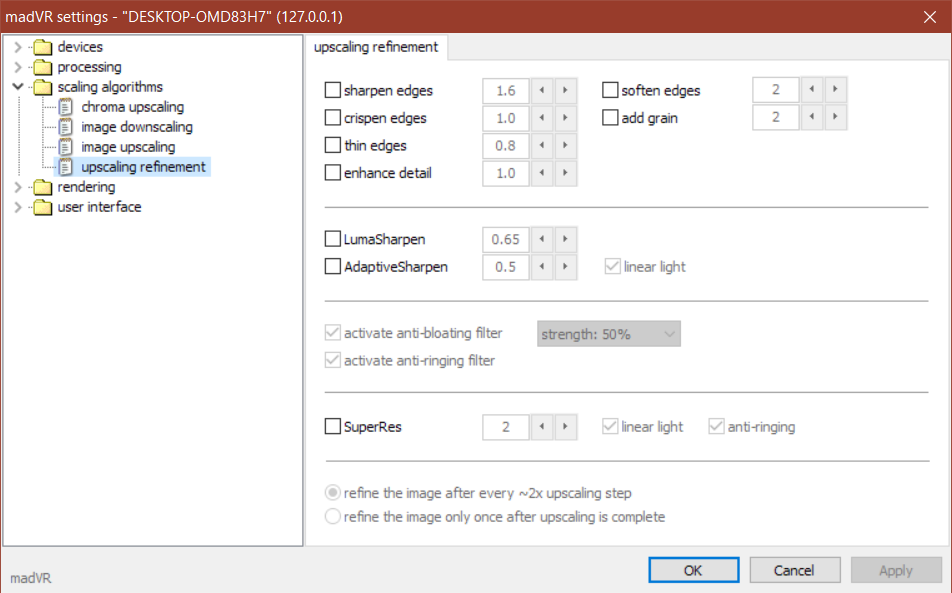The height and width of the screenshot is (593, 952).
Task: Expand the processing tree node
Action: (x=18, y=67)
